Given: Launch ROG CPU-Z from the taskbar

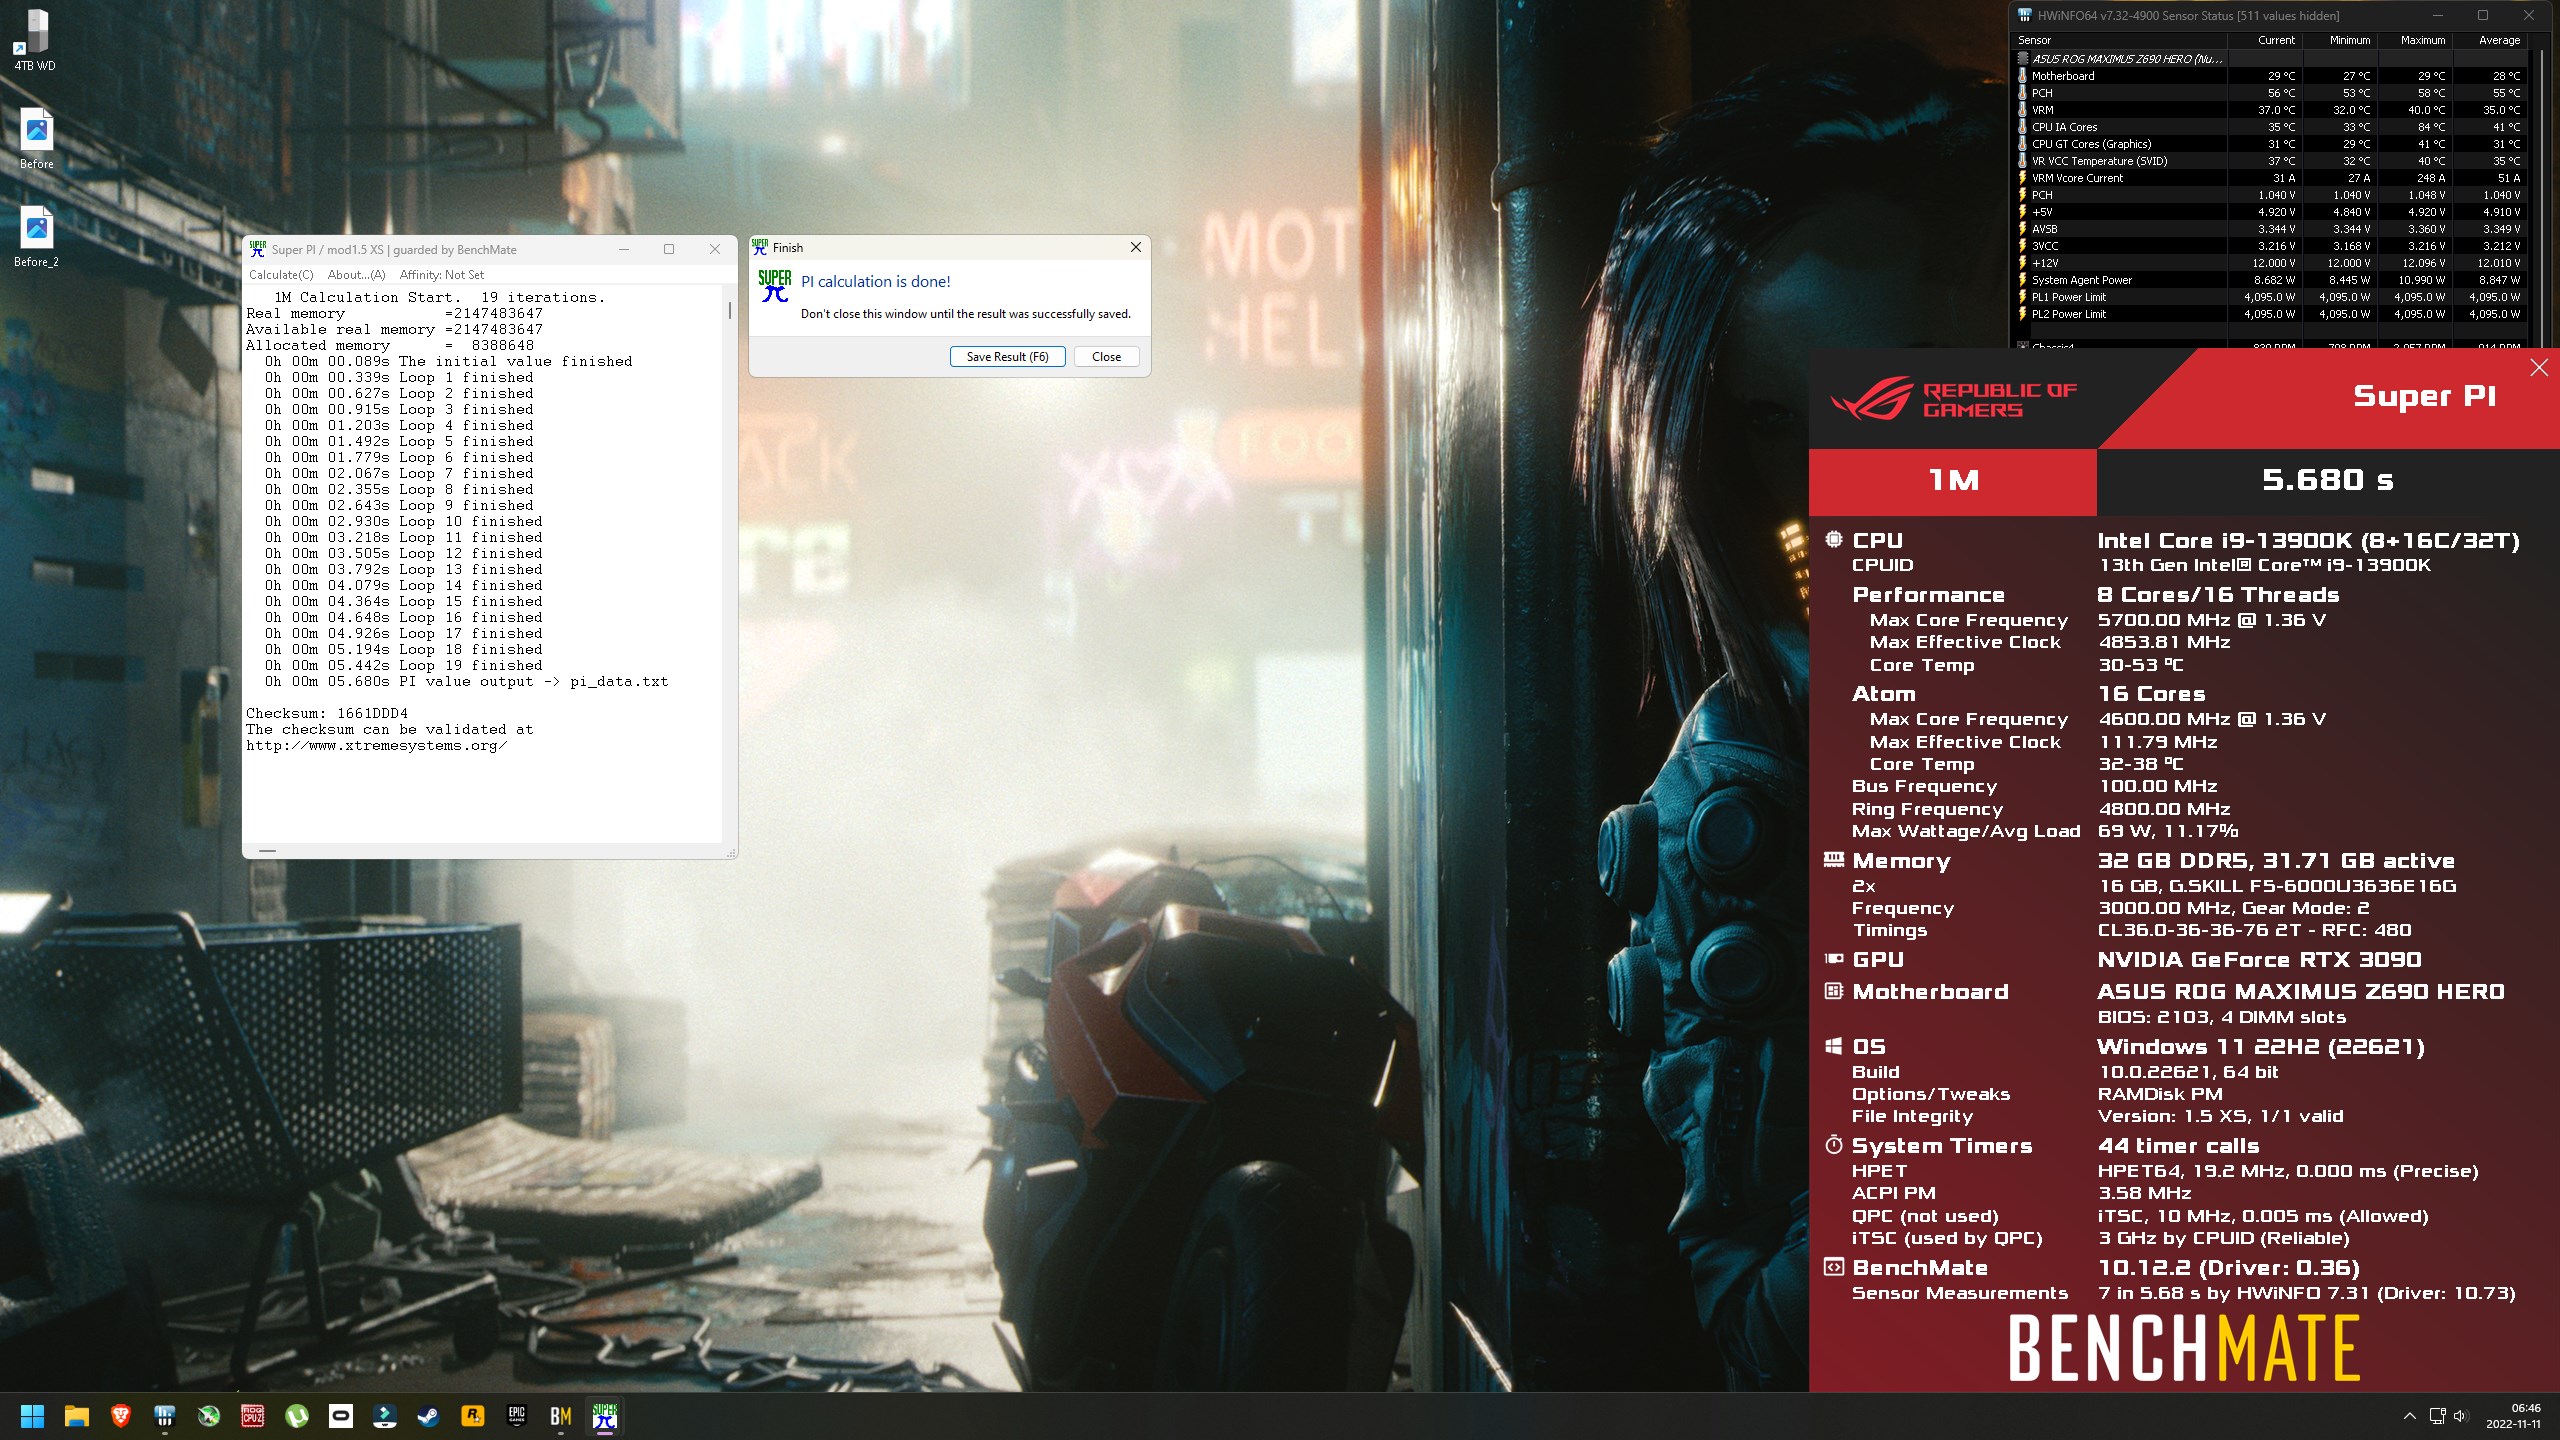Looking at the screenshot, I should point(253,1416).
